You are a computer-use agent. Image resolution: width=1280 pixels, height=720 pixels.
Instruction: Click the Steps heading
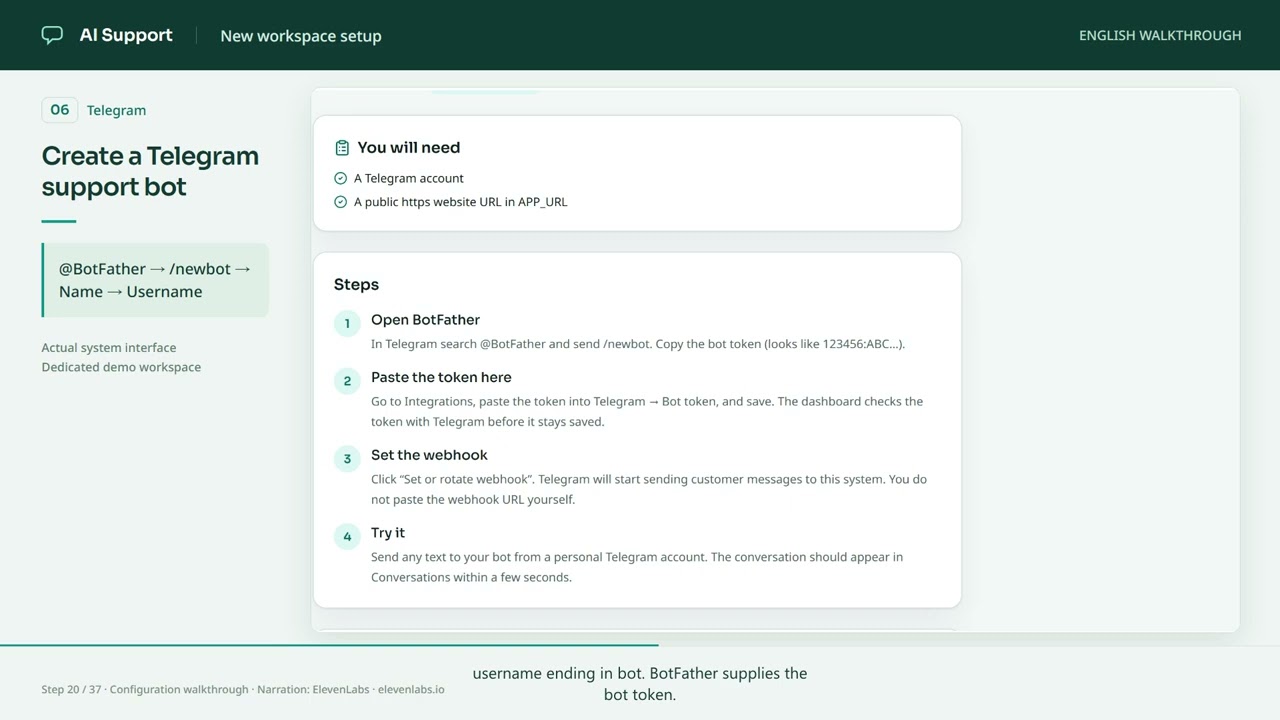[x=356, y=285]
